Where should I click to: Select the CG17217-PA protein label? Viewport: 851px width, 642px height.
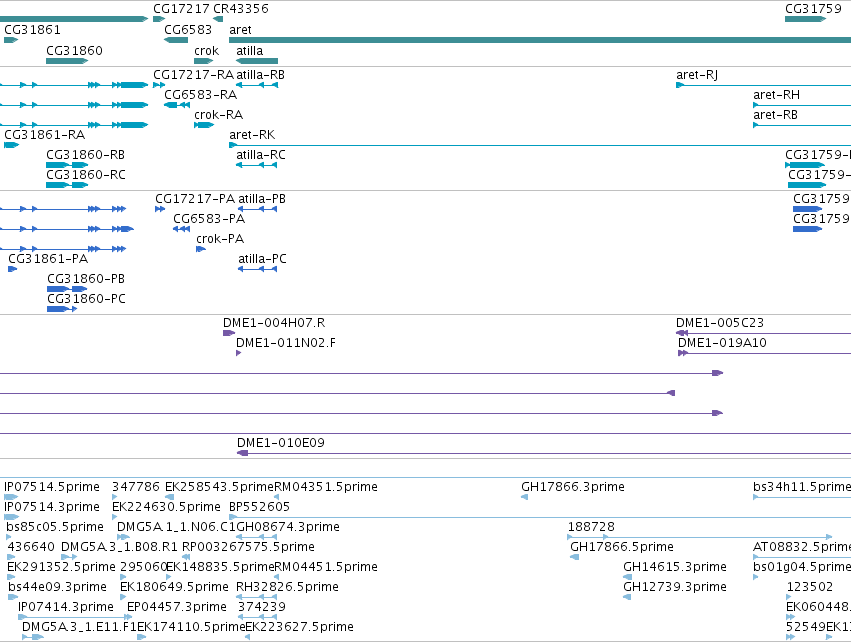pyautogui.click(x=195, y=199)
